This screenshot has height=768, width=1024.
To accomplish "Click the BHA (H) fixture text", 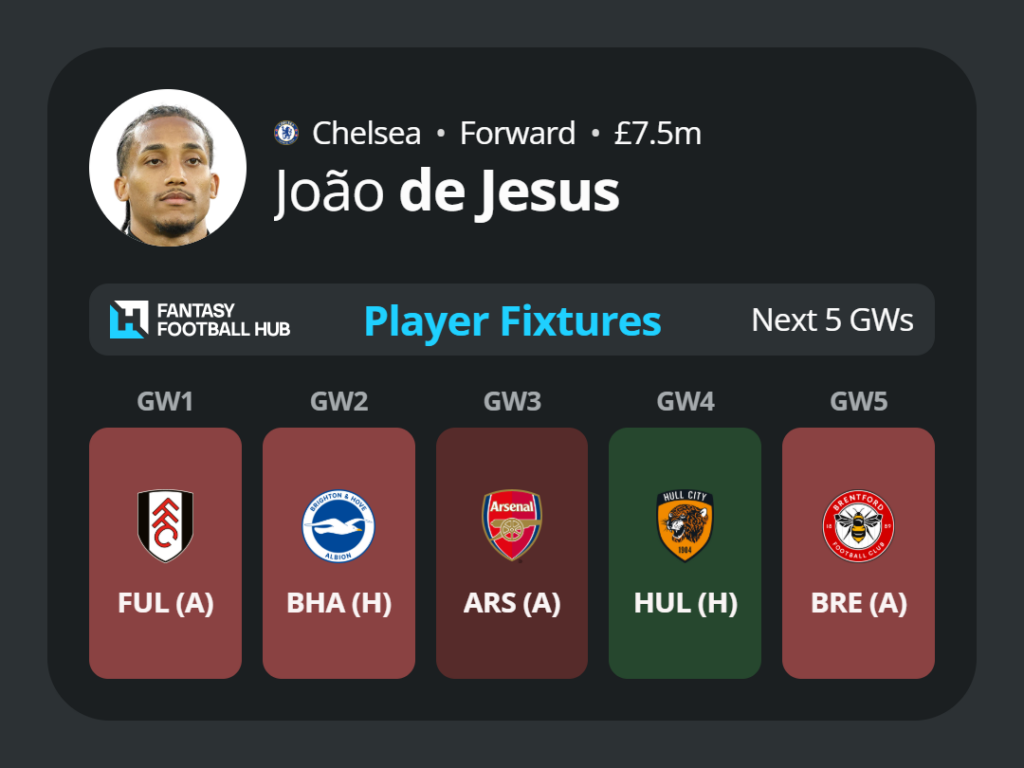I will coord(338,603).
